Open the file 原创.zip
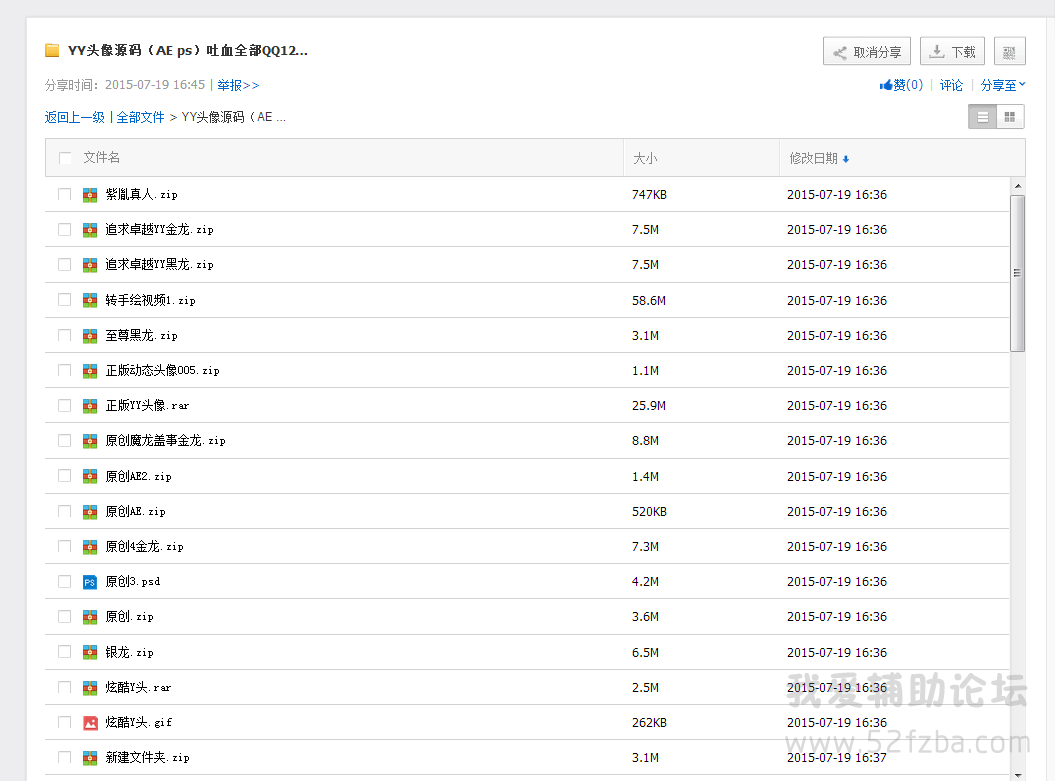 [x=129, y=617]
